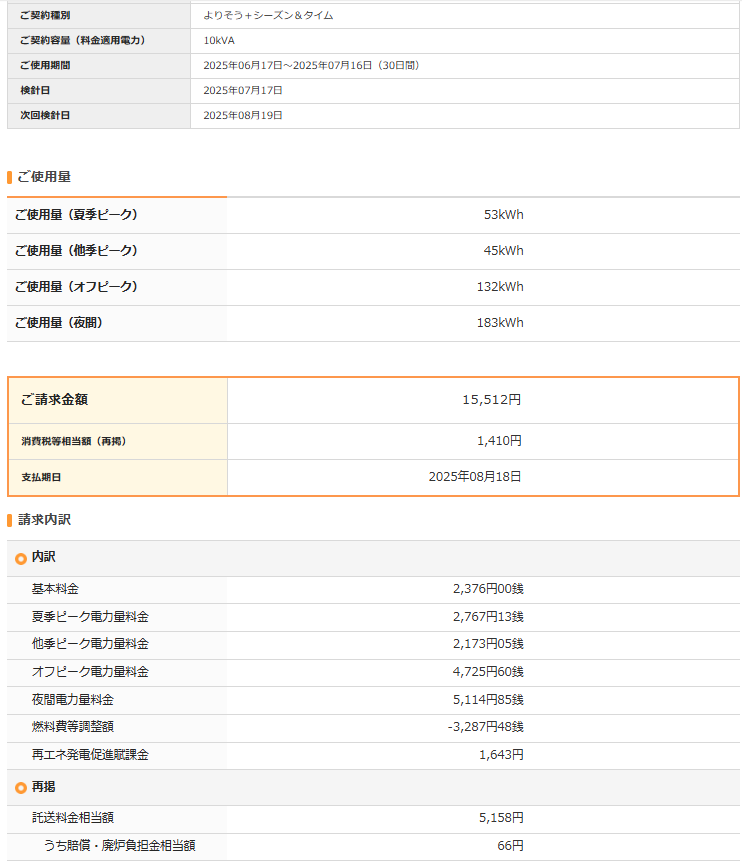Select the ご使用量(他季ピーク) row label
Screen dimensions: 742x866
point(76,251)
